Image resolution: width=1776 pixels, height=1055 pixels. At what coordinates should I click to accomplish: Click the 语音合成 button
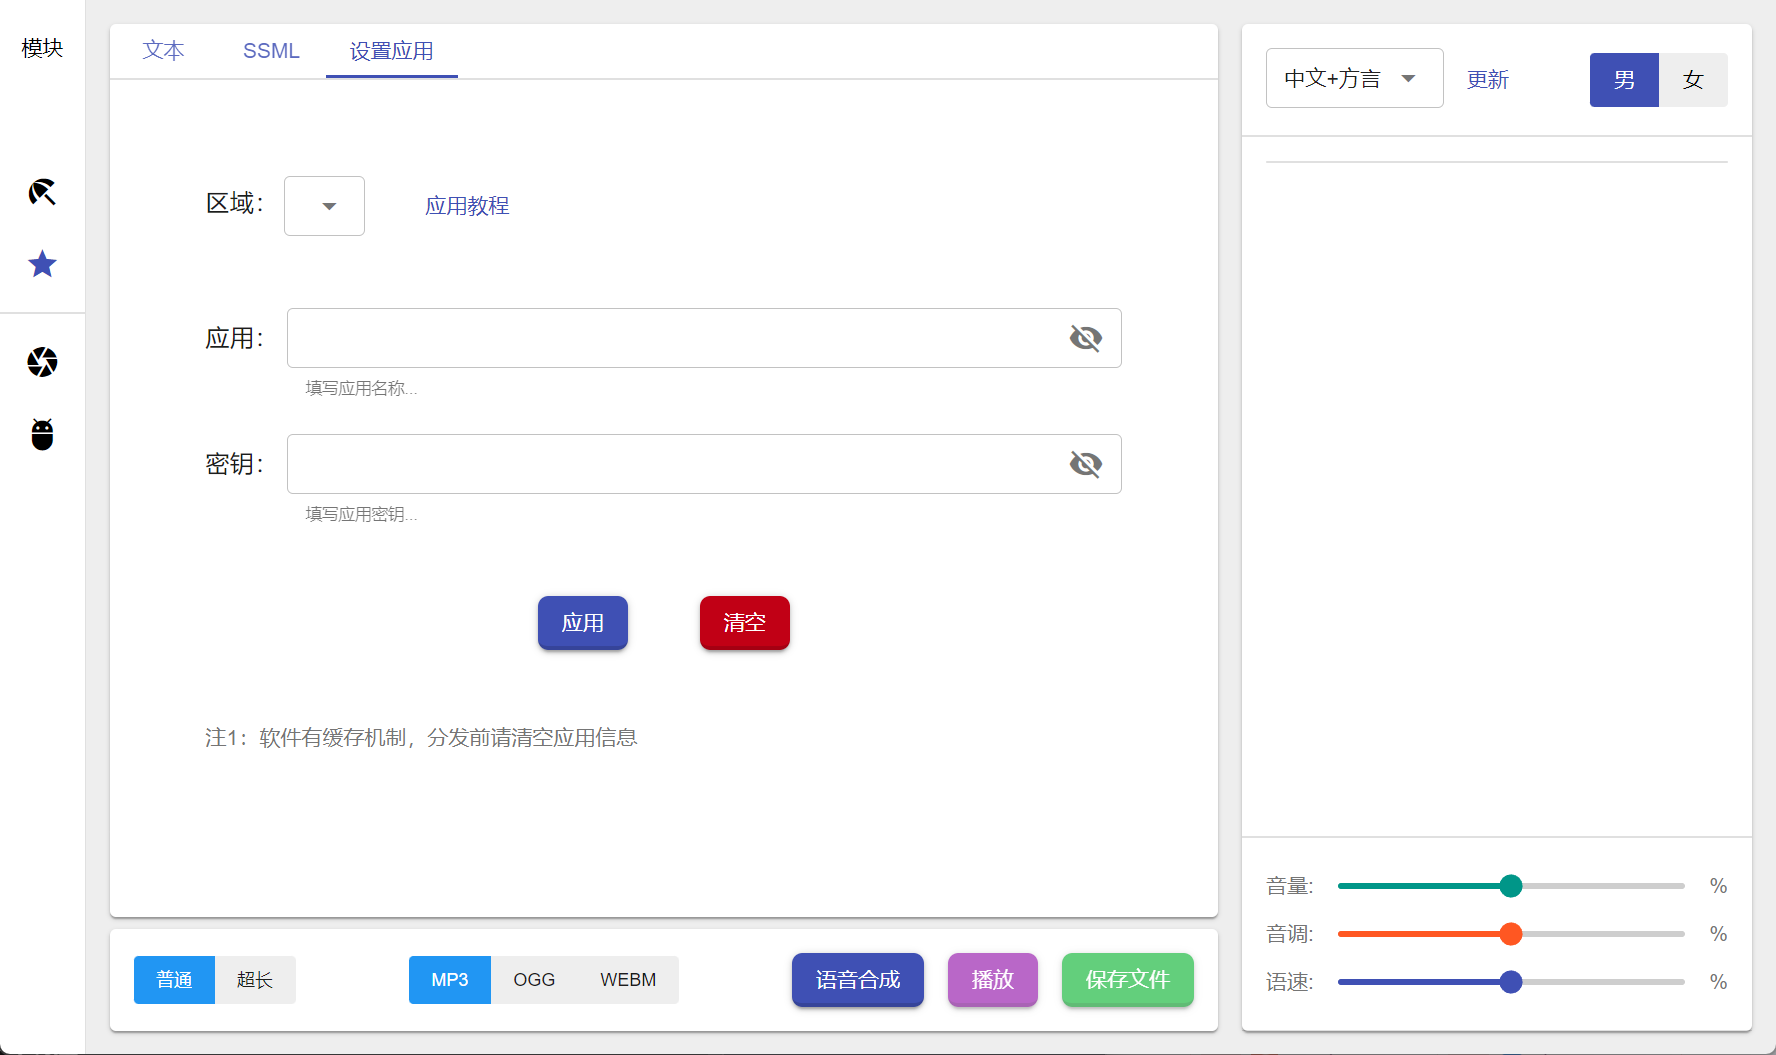click(858, 980)
